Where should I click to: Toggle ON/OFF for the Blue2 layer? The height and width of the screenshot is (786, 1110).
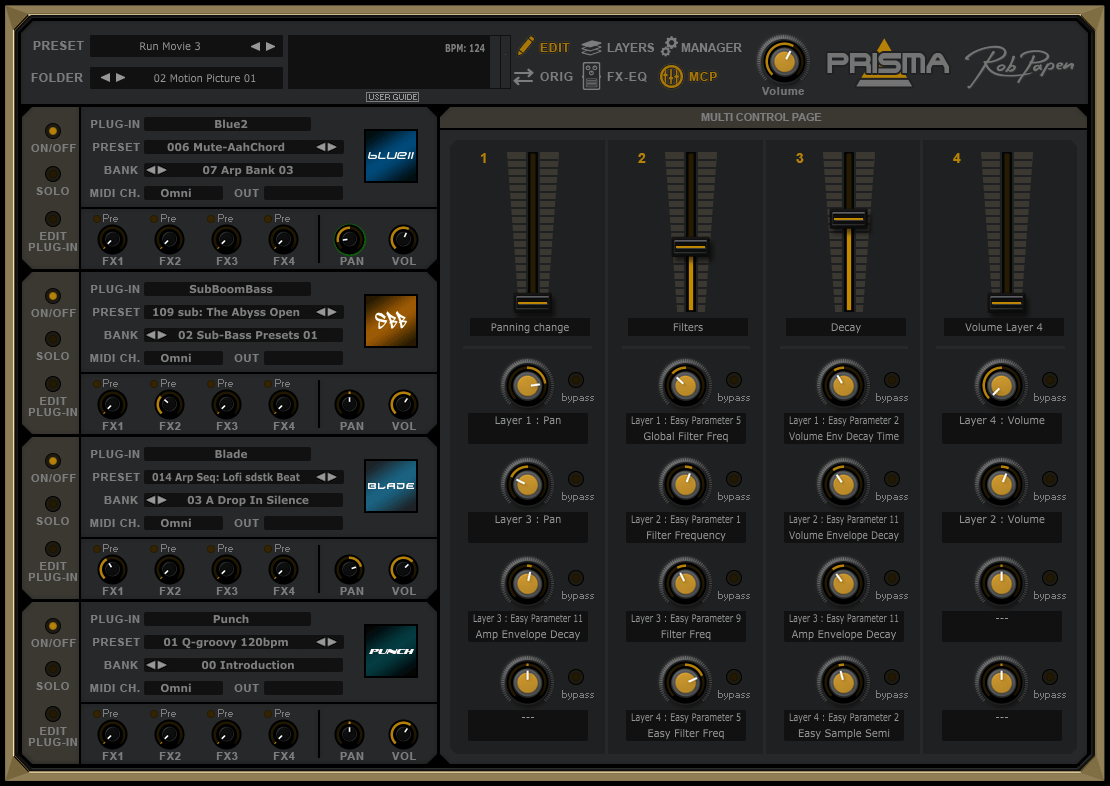(x=53, y=131)
